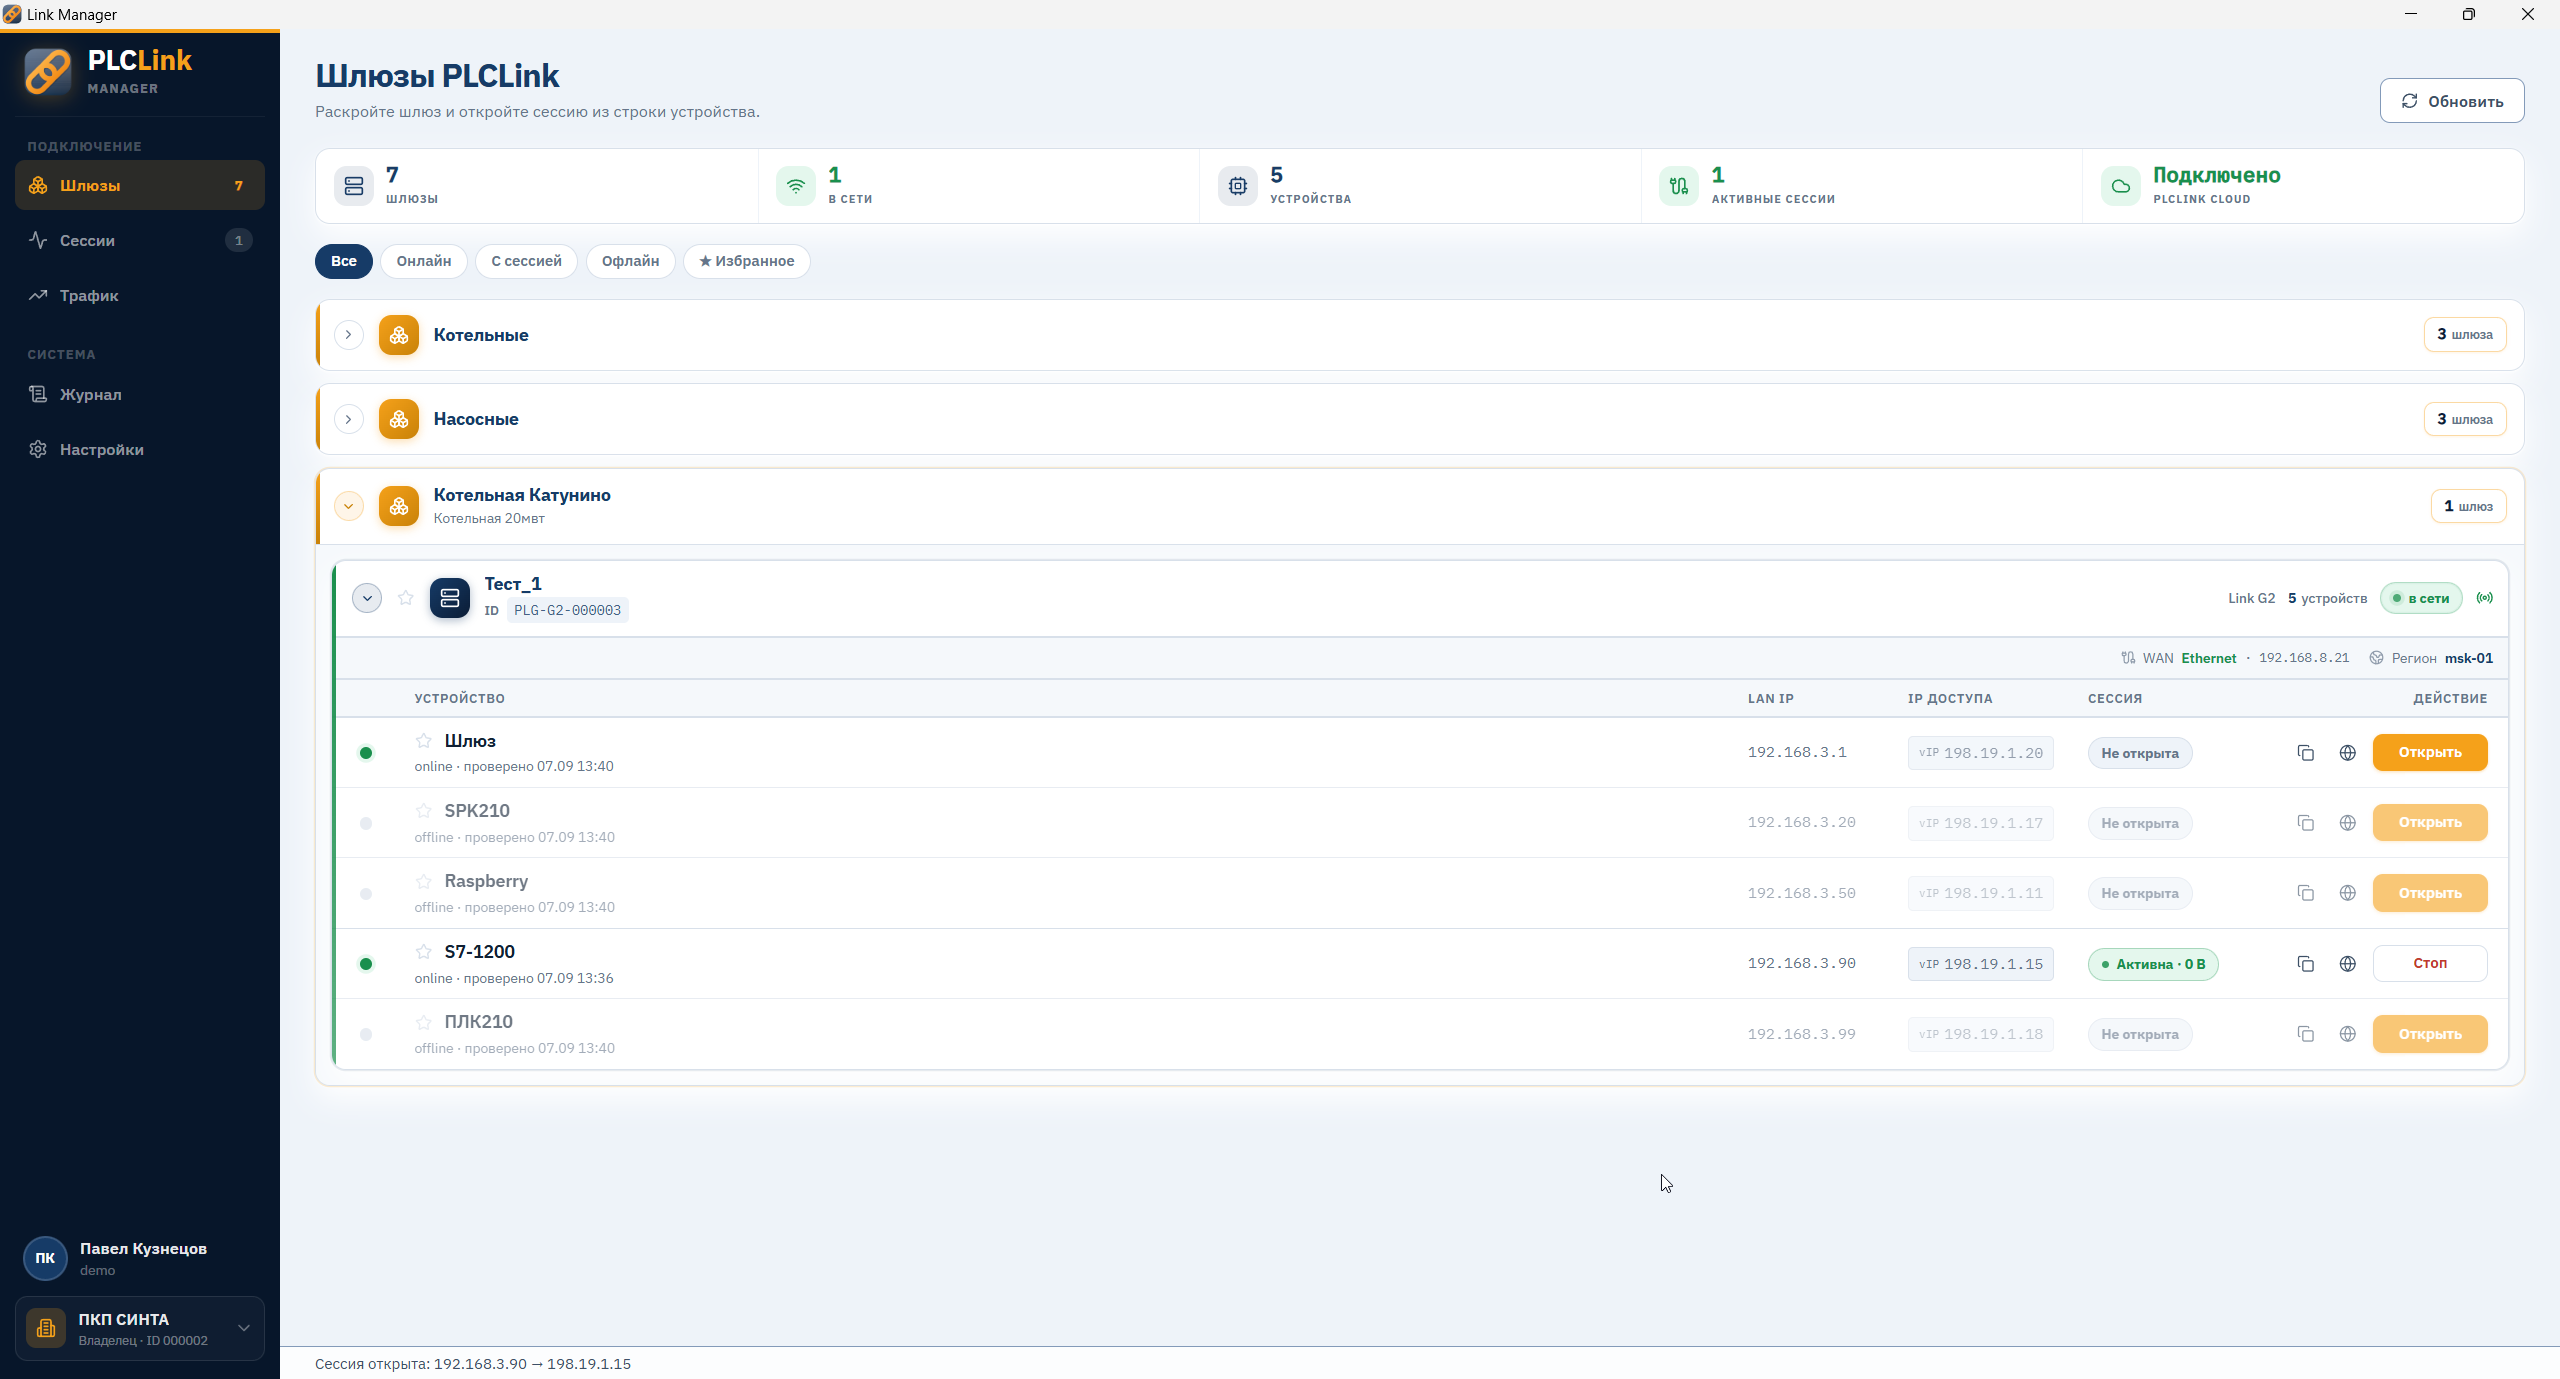Open the ПКП СИНТА organization dropdown
The image size is (2560, 1379).
pyautogui.click(x=140, y=1328)
